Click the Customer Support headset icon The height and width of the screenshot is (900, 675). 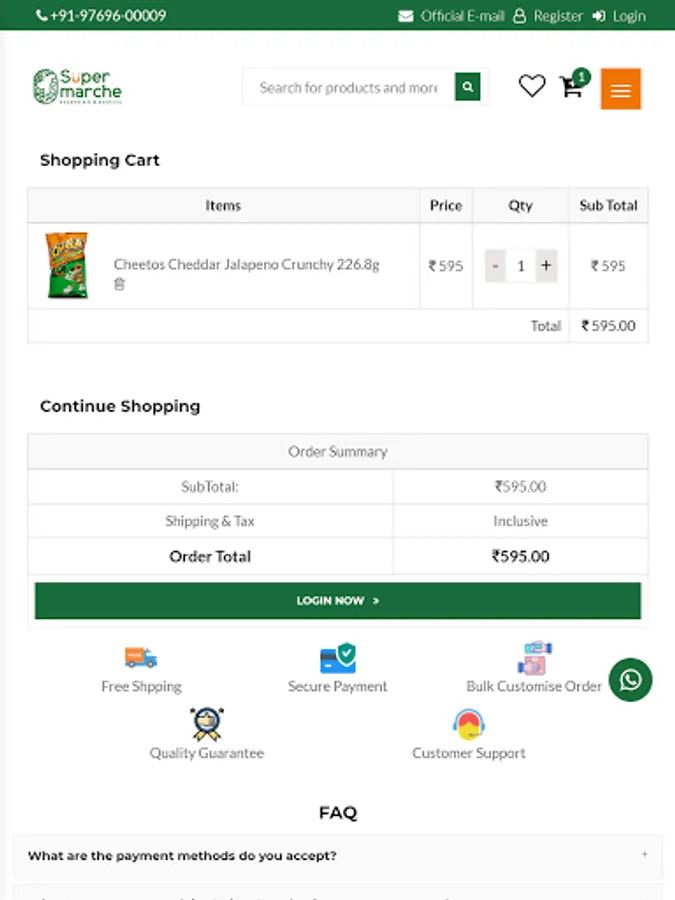point(468,724)
